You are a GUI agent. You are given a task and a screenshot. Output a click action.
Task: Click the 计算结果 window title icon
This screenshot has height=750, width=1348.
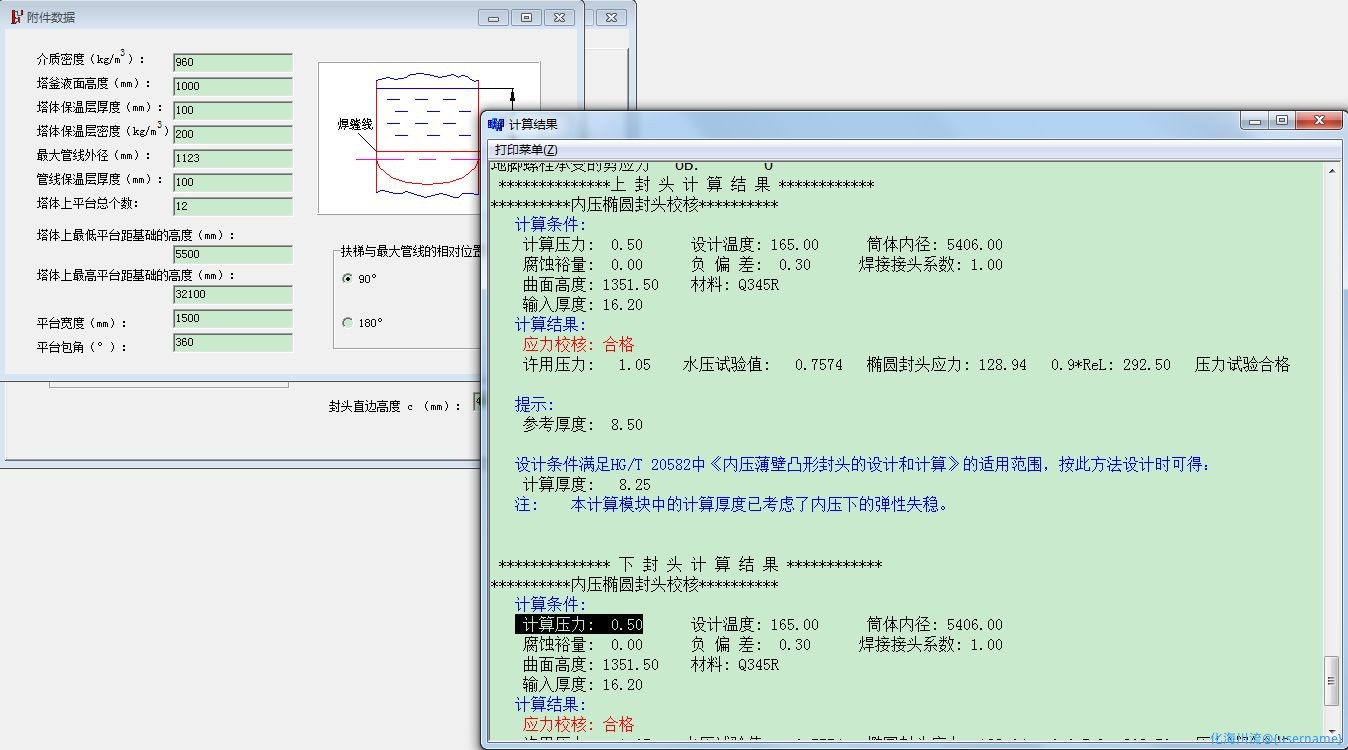pyautogui.click(x=496, y=124)
